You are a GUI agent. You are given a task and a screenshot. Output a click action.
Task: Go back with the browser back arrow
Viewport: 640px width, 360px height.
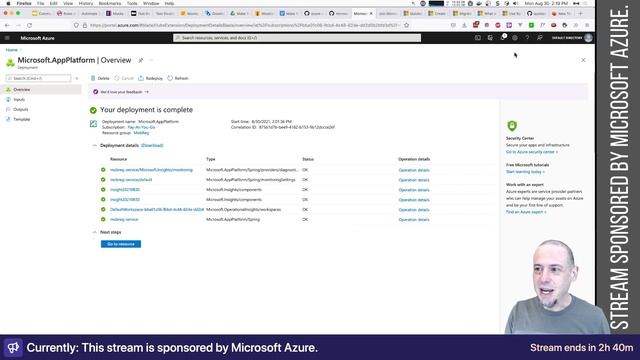pos(7,25)
